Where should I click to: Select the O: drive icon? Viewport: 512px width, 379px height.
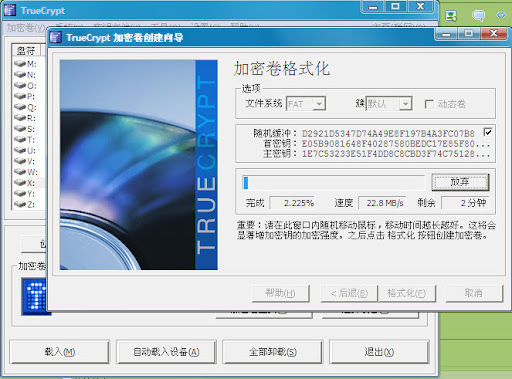(x=20, y=86)
